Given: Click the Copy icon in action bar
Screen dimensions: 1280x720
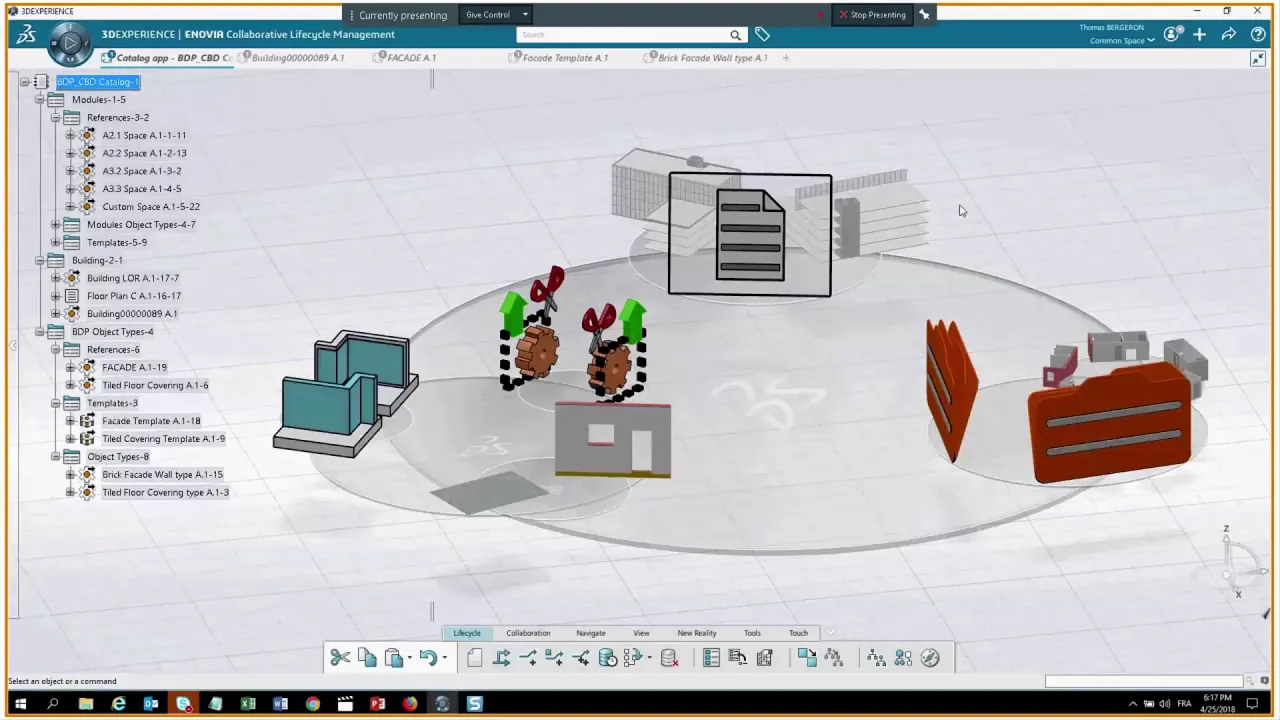Looking at the screenshot, I should (367, 658).
